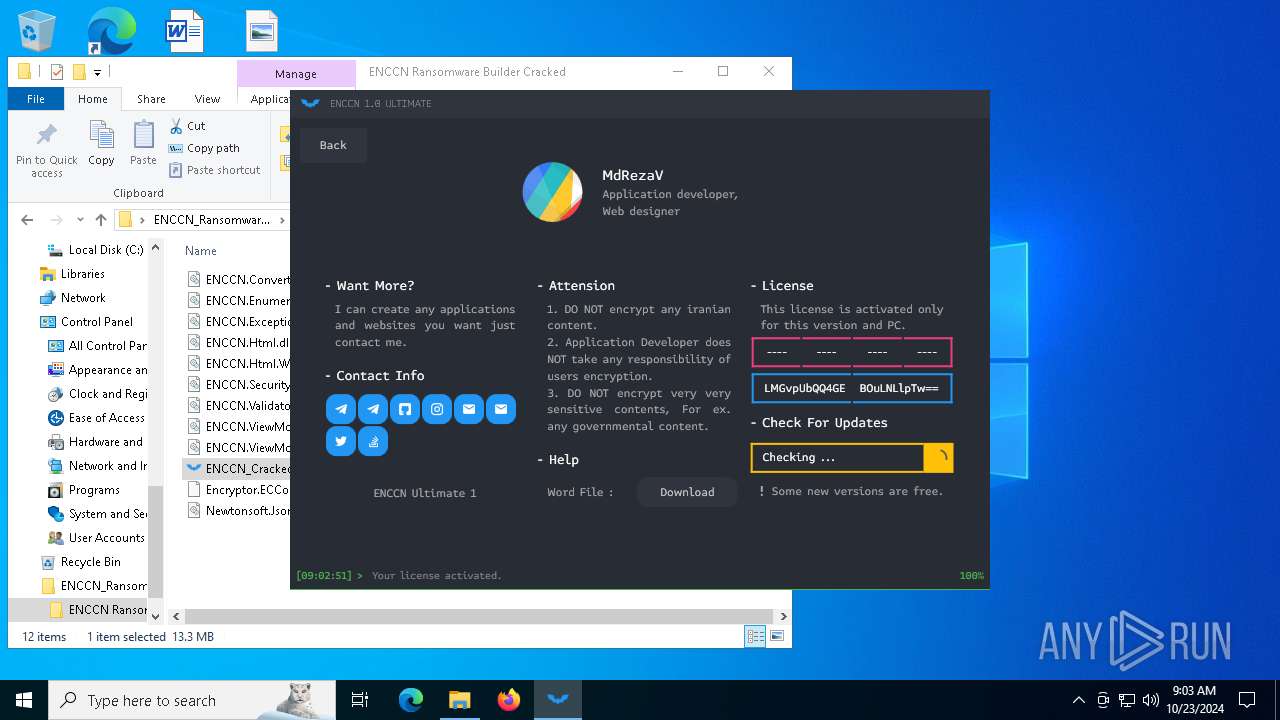Click the ENCCN Ultimate 1 label

425,493
